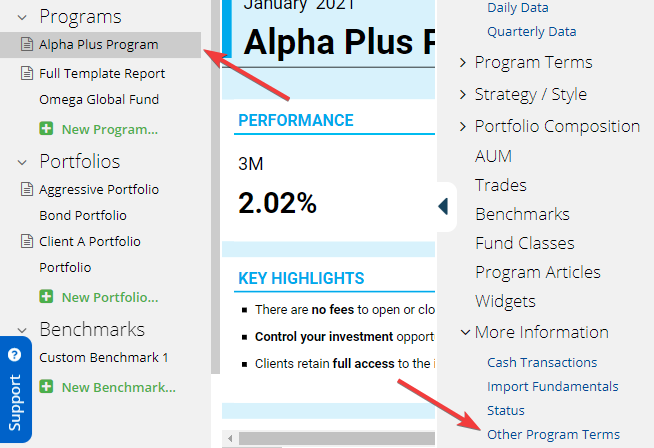654x448 pixels.
Task: Open the Cash Transactions link
Action: pyautogui.click(x=542, y=362)
